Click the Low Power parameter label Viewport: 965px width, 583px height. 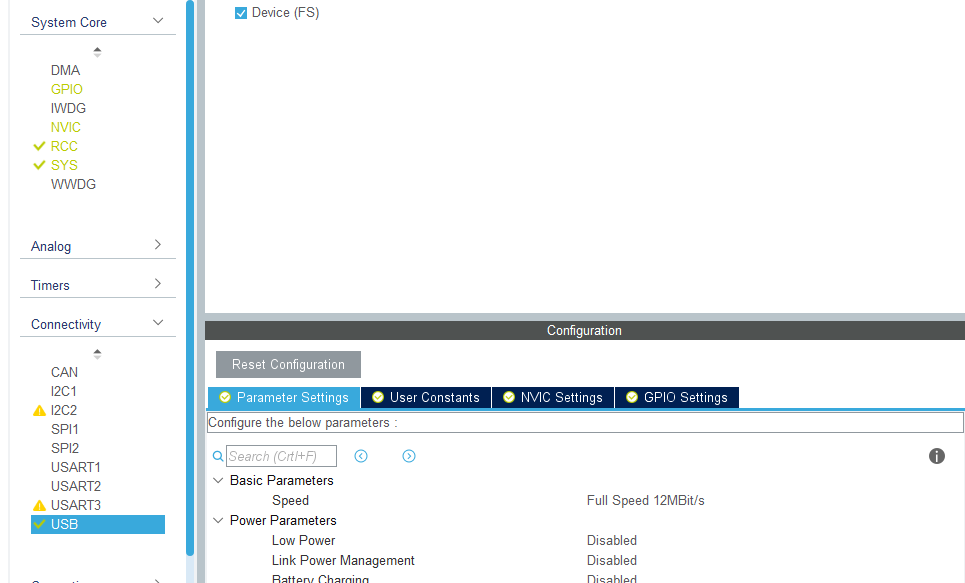point(303,541)
